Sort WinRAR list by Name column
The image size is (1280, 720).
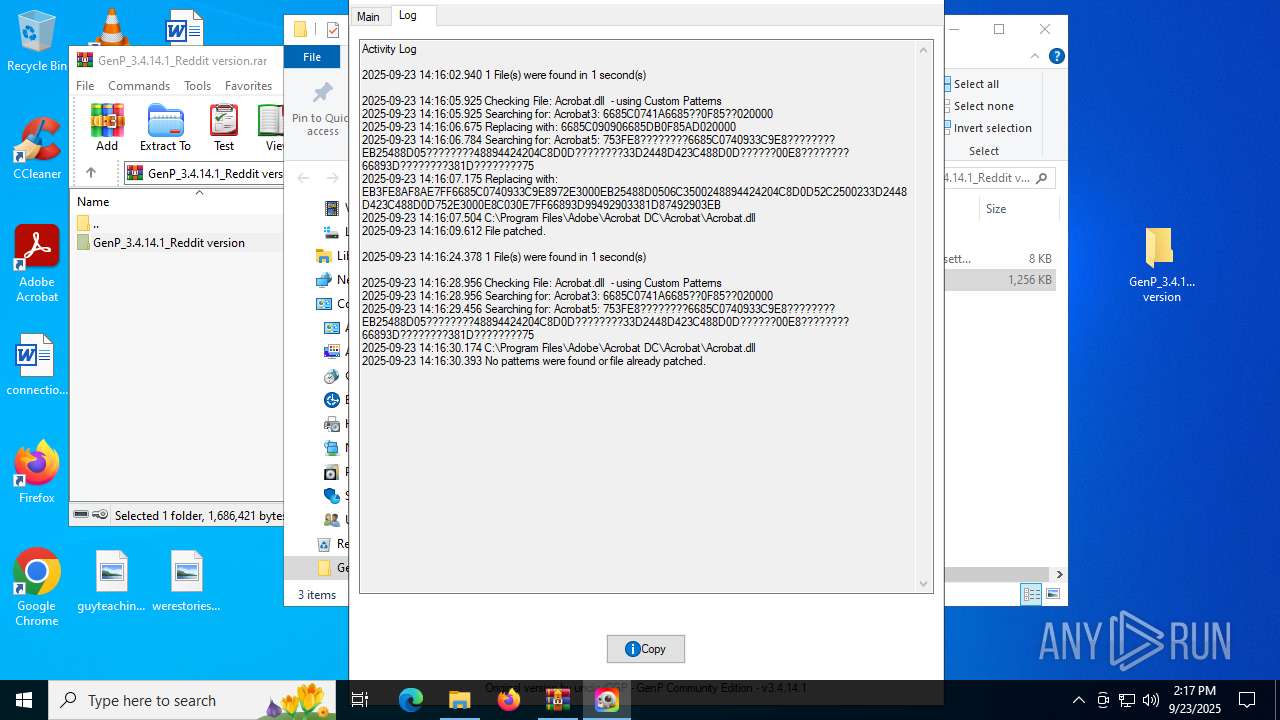(93, 202)
